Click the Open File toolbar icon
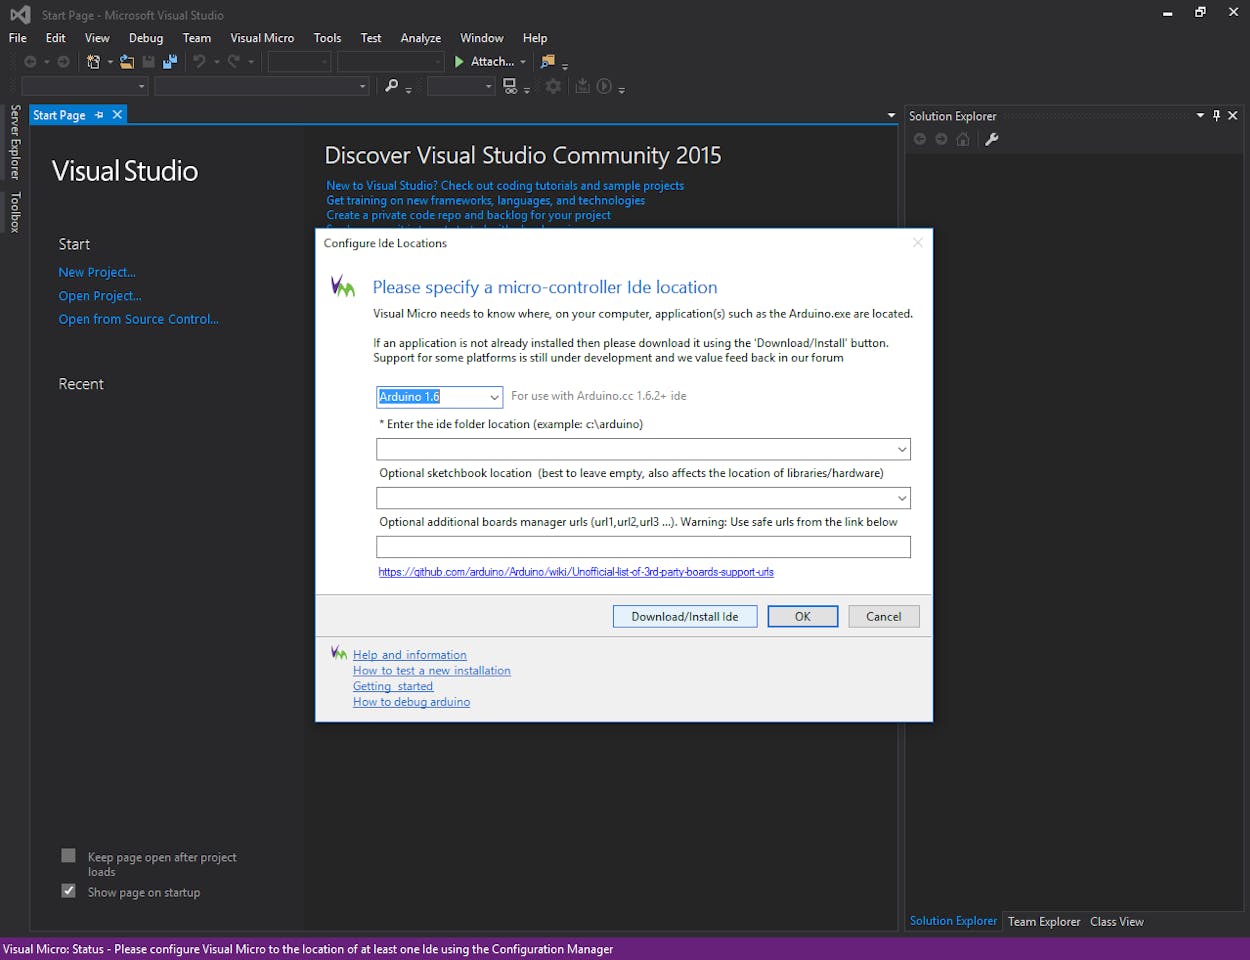This screenshot has height=960, width=1250. click(x=126, y=62)
